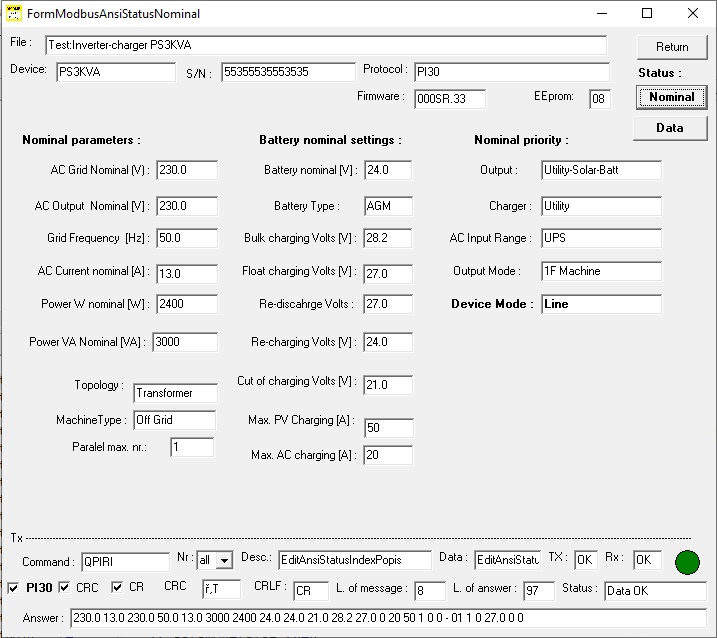Click the Device Mode field showing Line
Viewport: 717px width, 638px height.
click(x=601, y=304)
